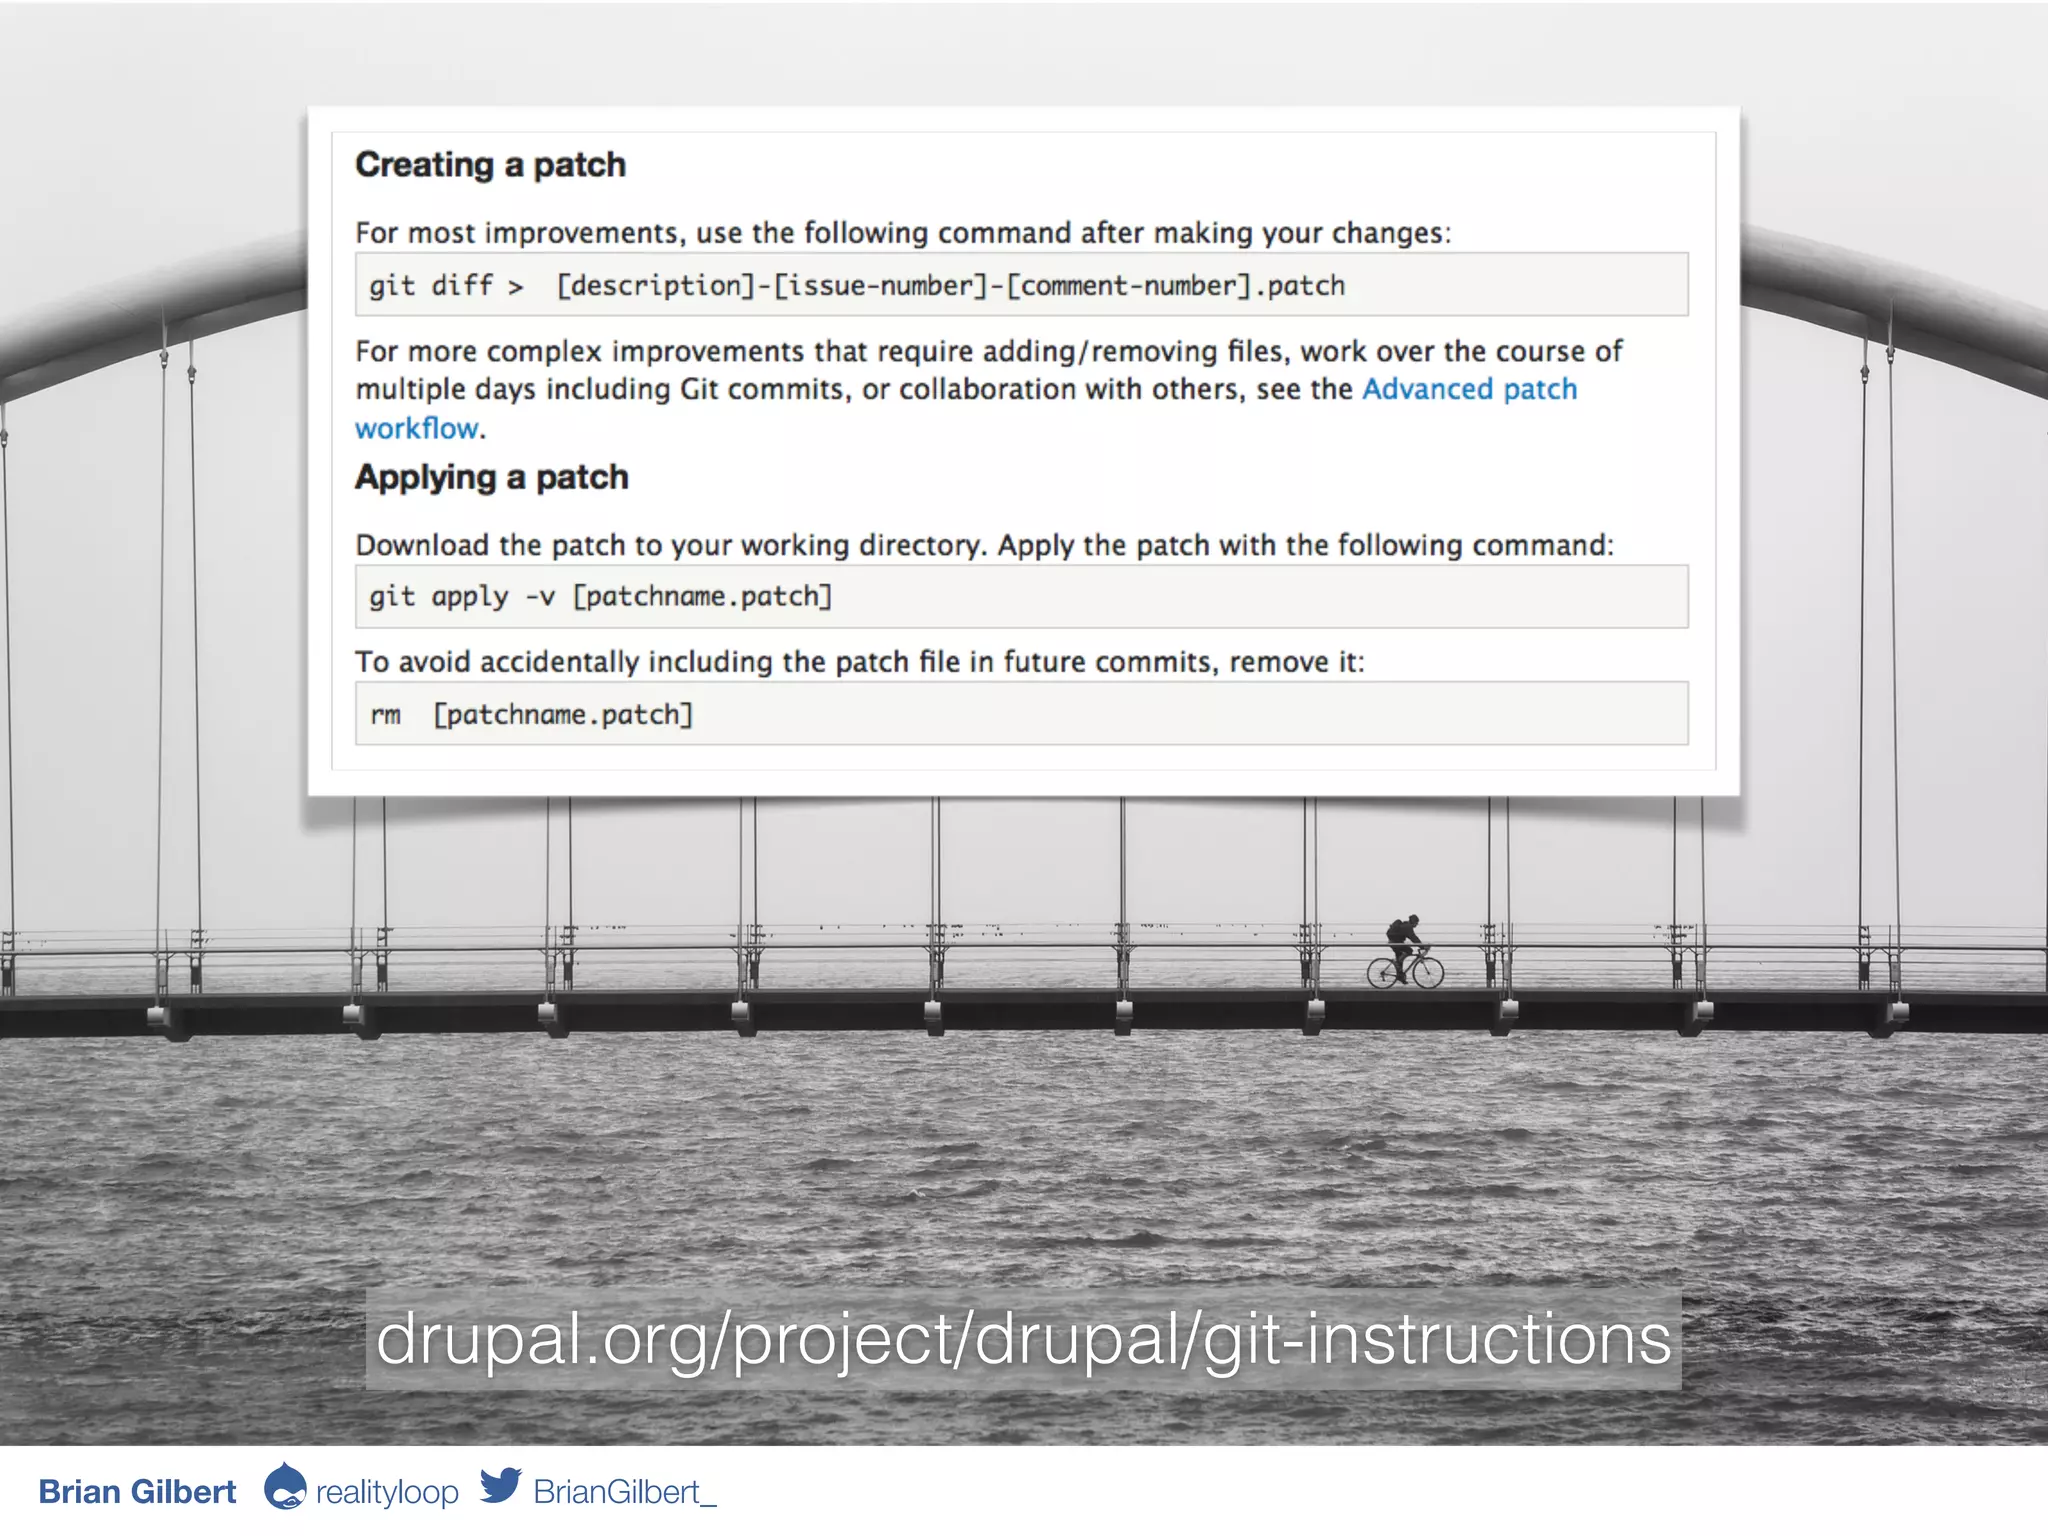Click the git diff command code box
The image size is (2048, 1536).
click(x=1021, y=286)
